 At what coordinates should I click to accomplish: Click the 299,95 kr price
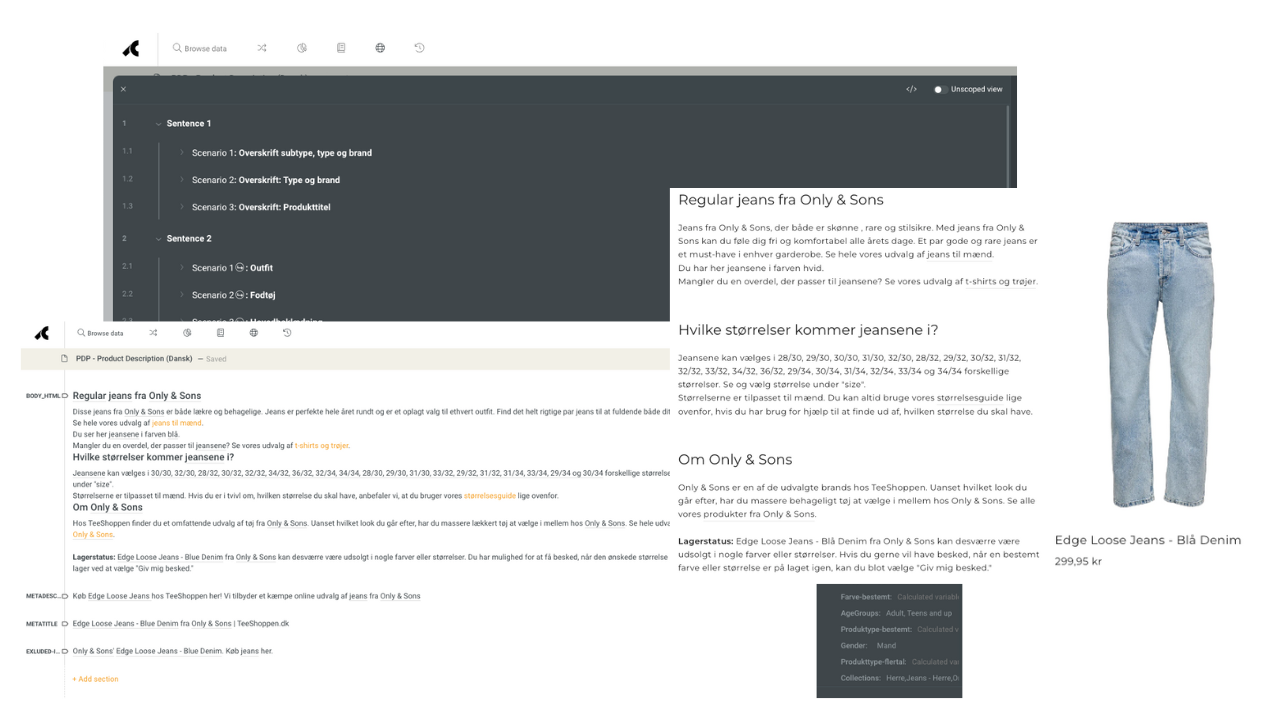click(1078, 562)
